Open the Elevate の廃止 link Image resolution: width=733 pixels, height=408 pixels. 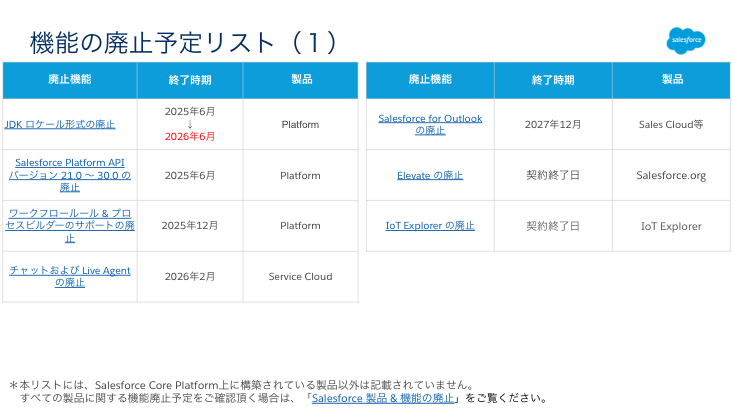[x=430, y=175]
